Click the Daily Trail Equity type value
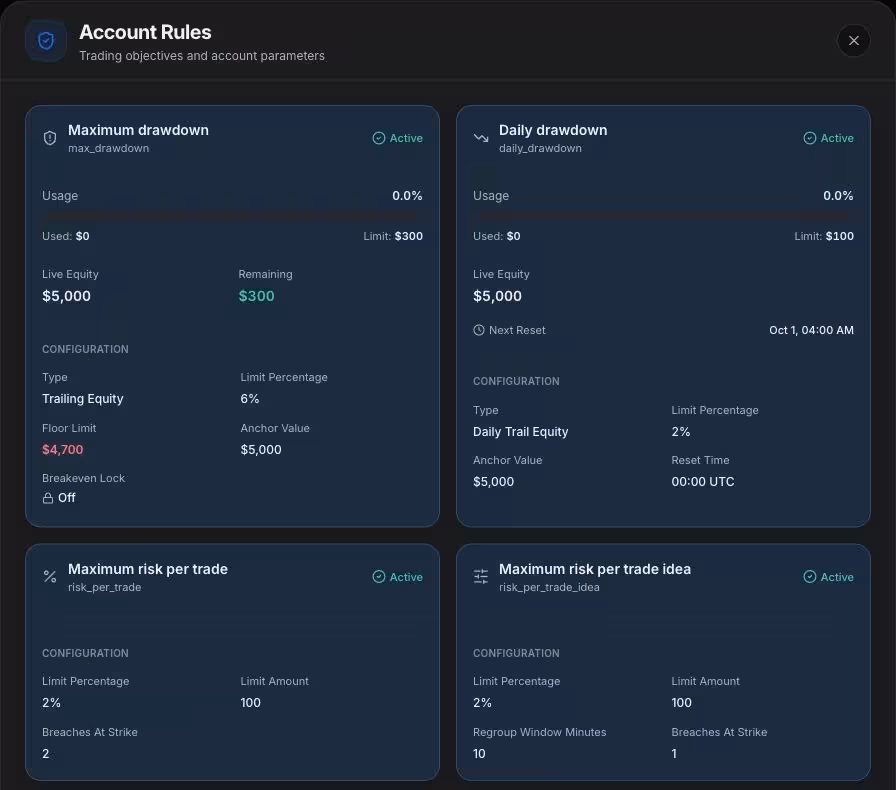 (521, 432)
